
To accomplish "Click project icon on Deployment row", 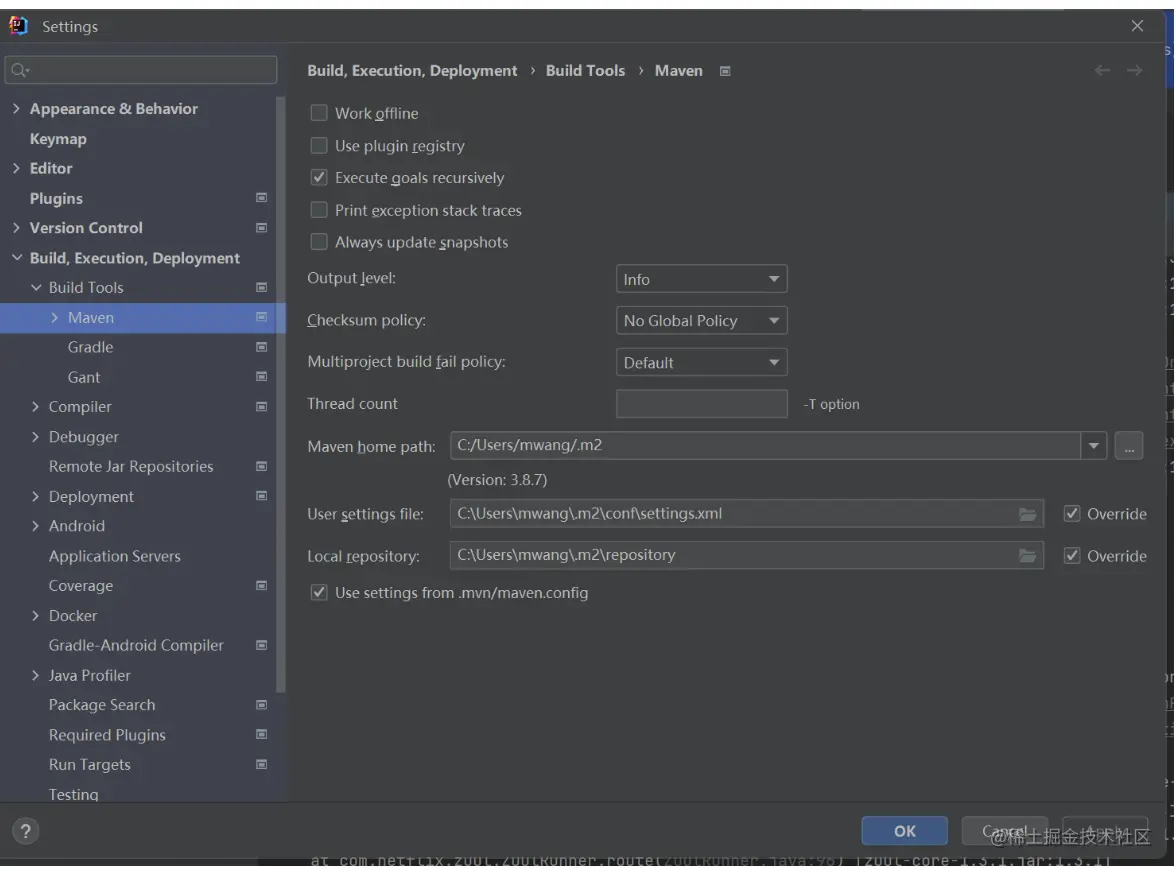I will pos(261,496).
